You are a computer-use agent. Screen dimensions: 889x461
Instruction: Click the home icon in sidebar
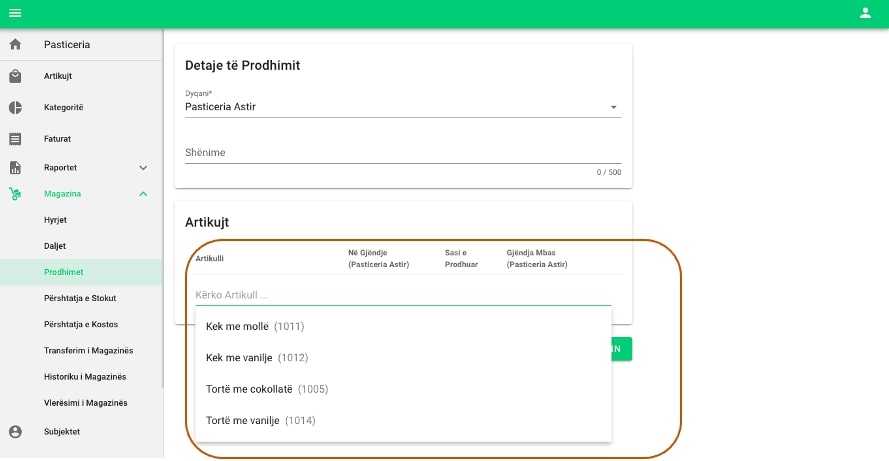15,45
